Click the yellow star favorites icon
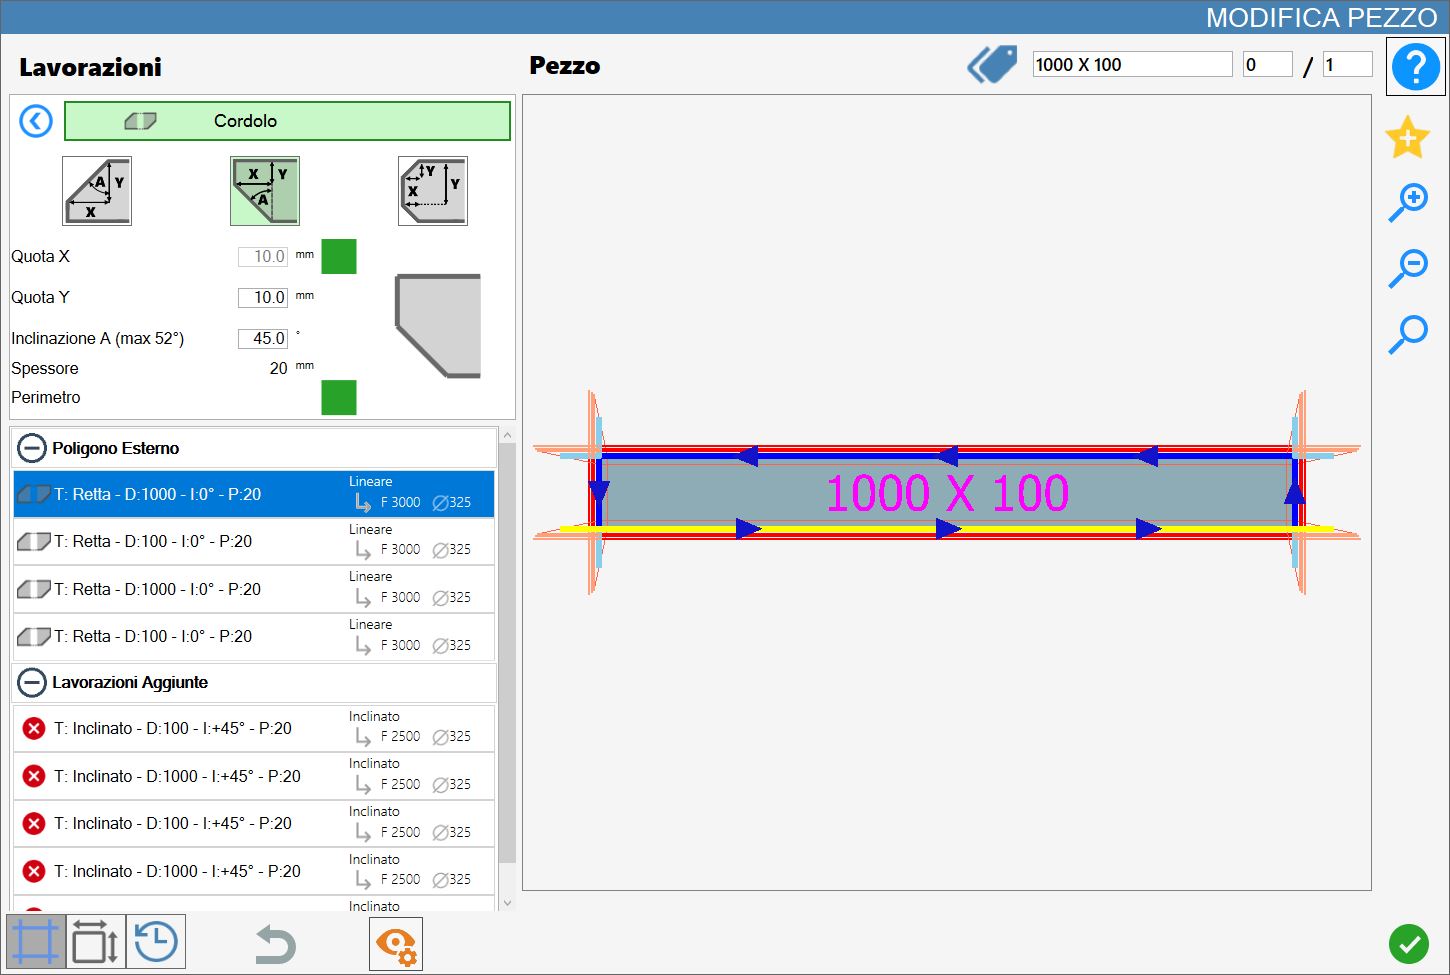 [1407, 137]
